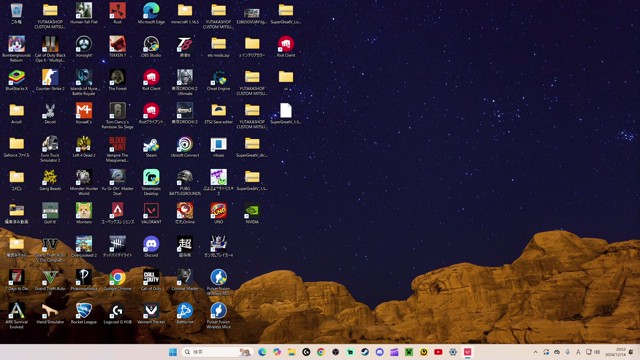
Task: Open Minecraft from the taskbar
Action: [x=409, y=352]
